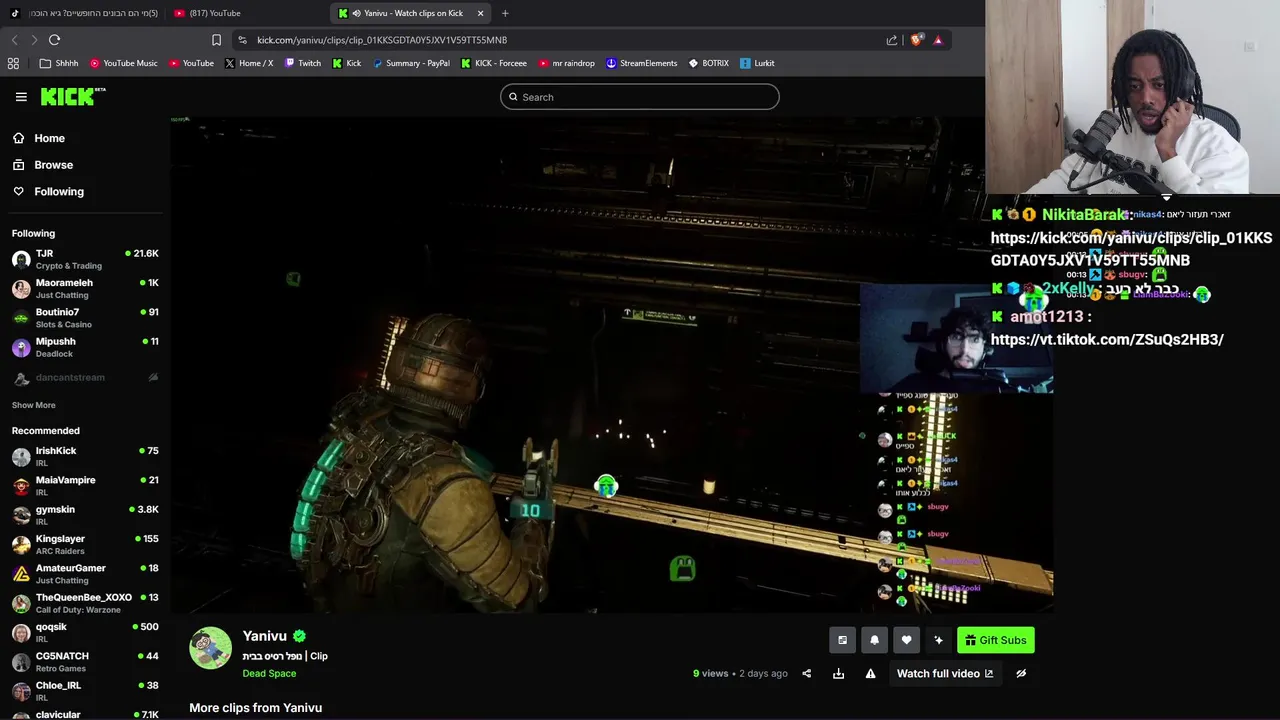
Task: Open Shhhh bookmarks folder
Action: [59, 63]
